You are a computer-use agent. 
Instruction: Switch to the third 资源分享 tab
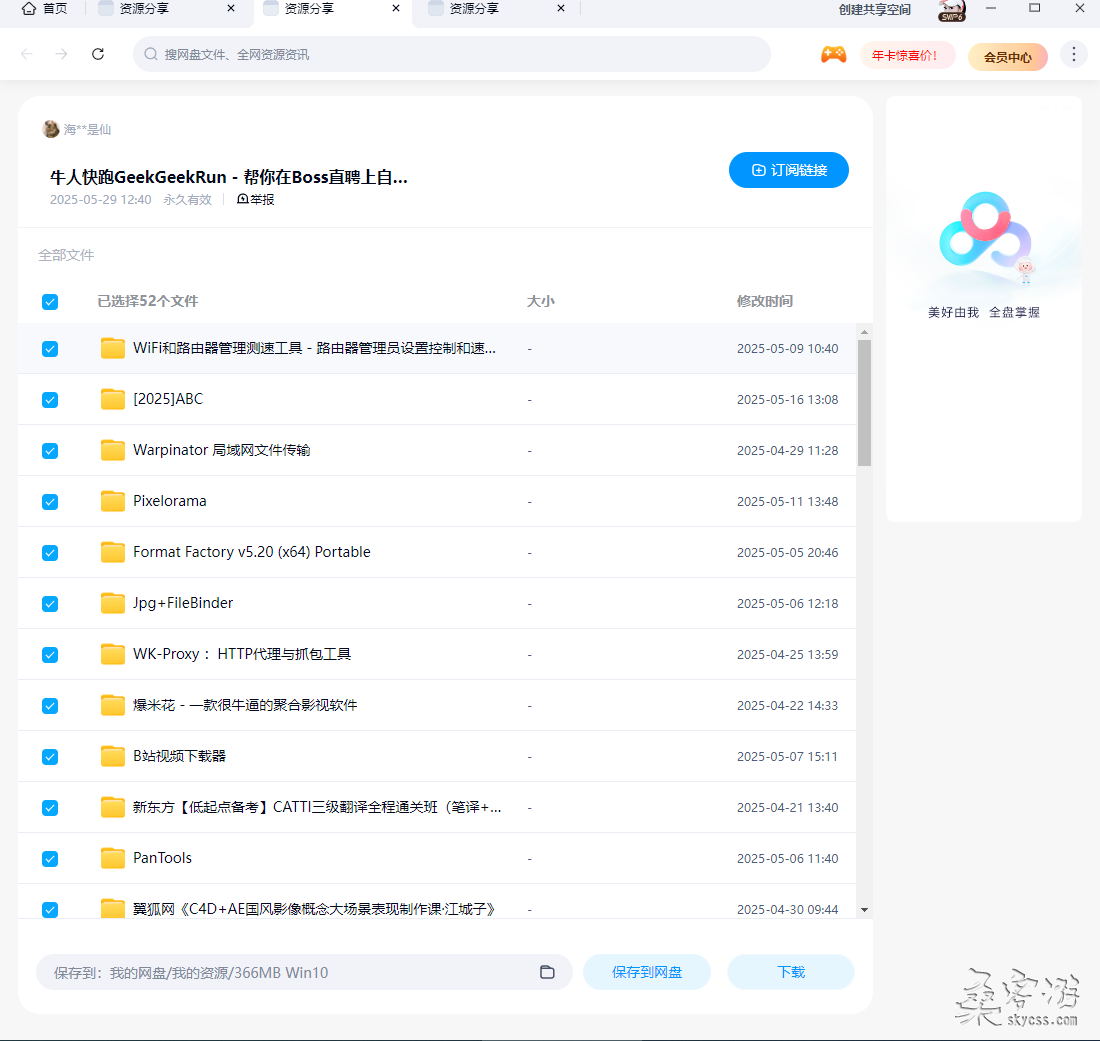pos(490,9)
